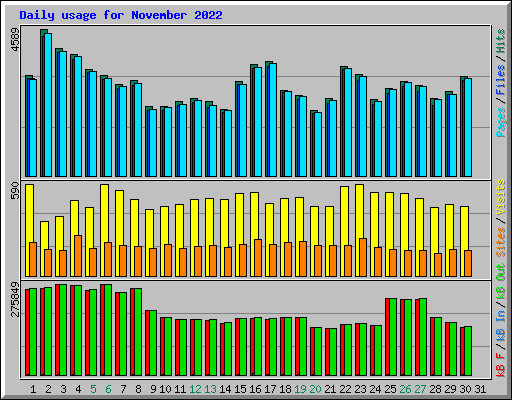This screenshot has height=400, width=512.
Task: Click green weekend day label 19
Action: (300, 389)
